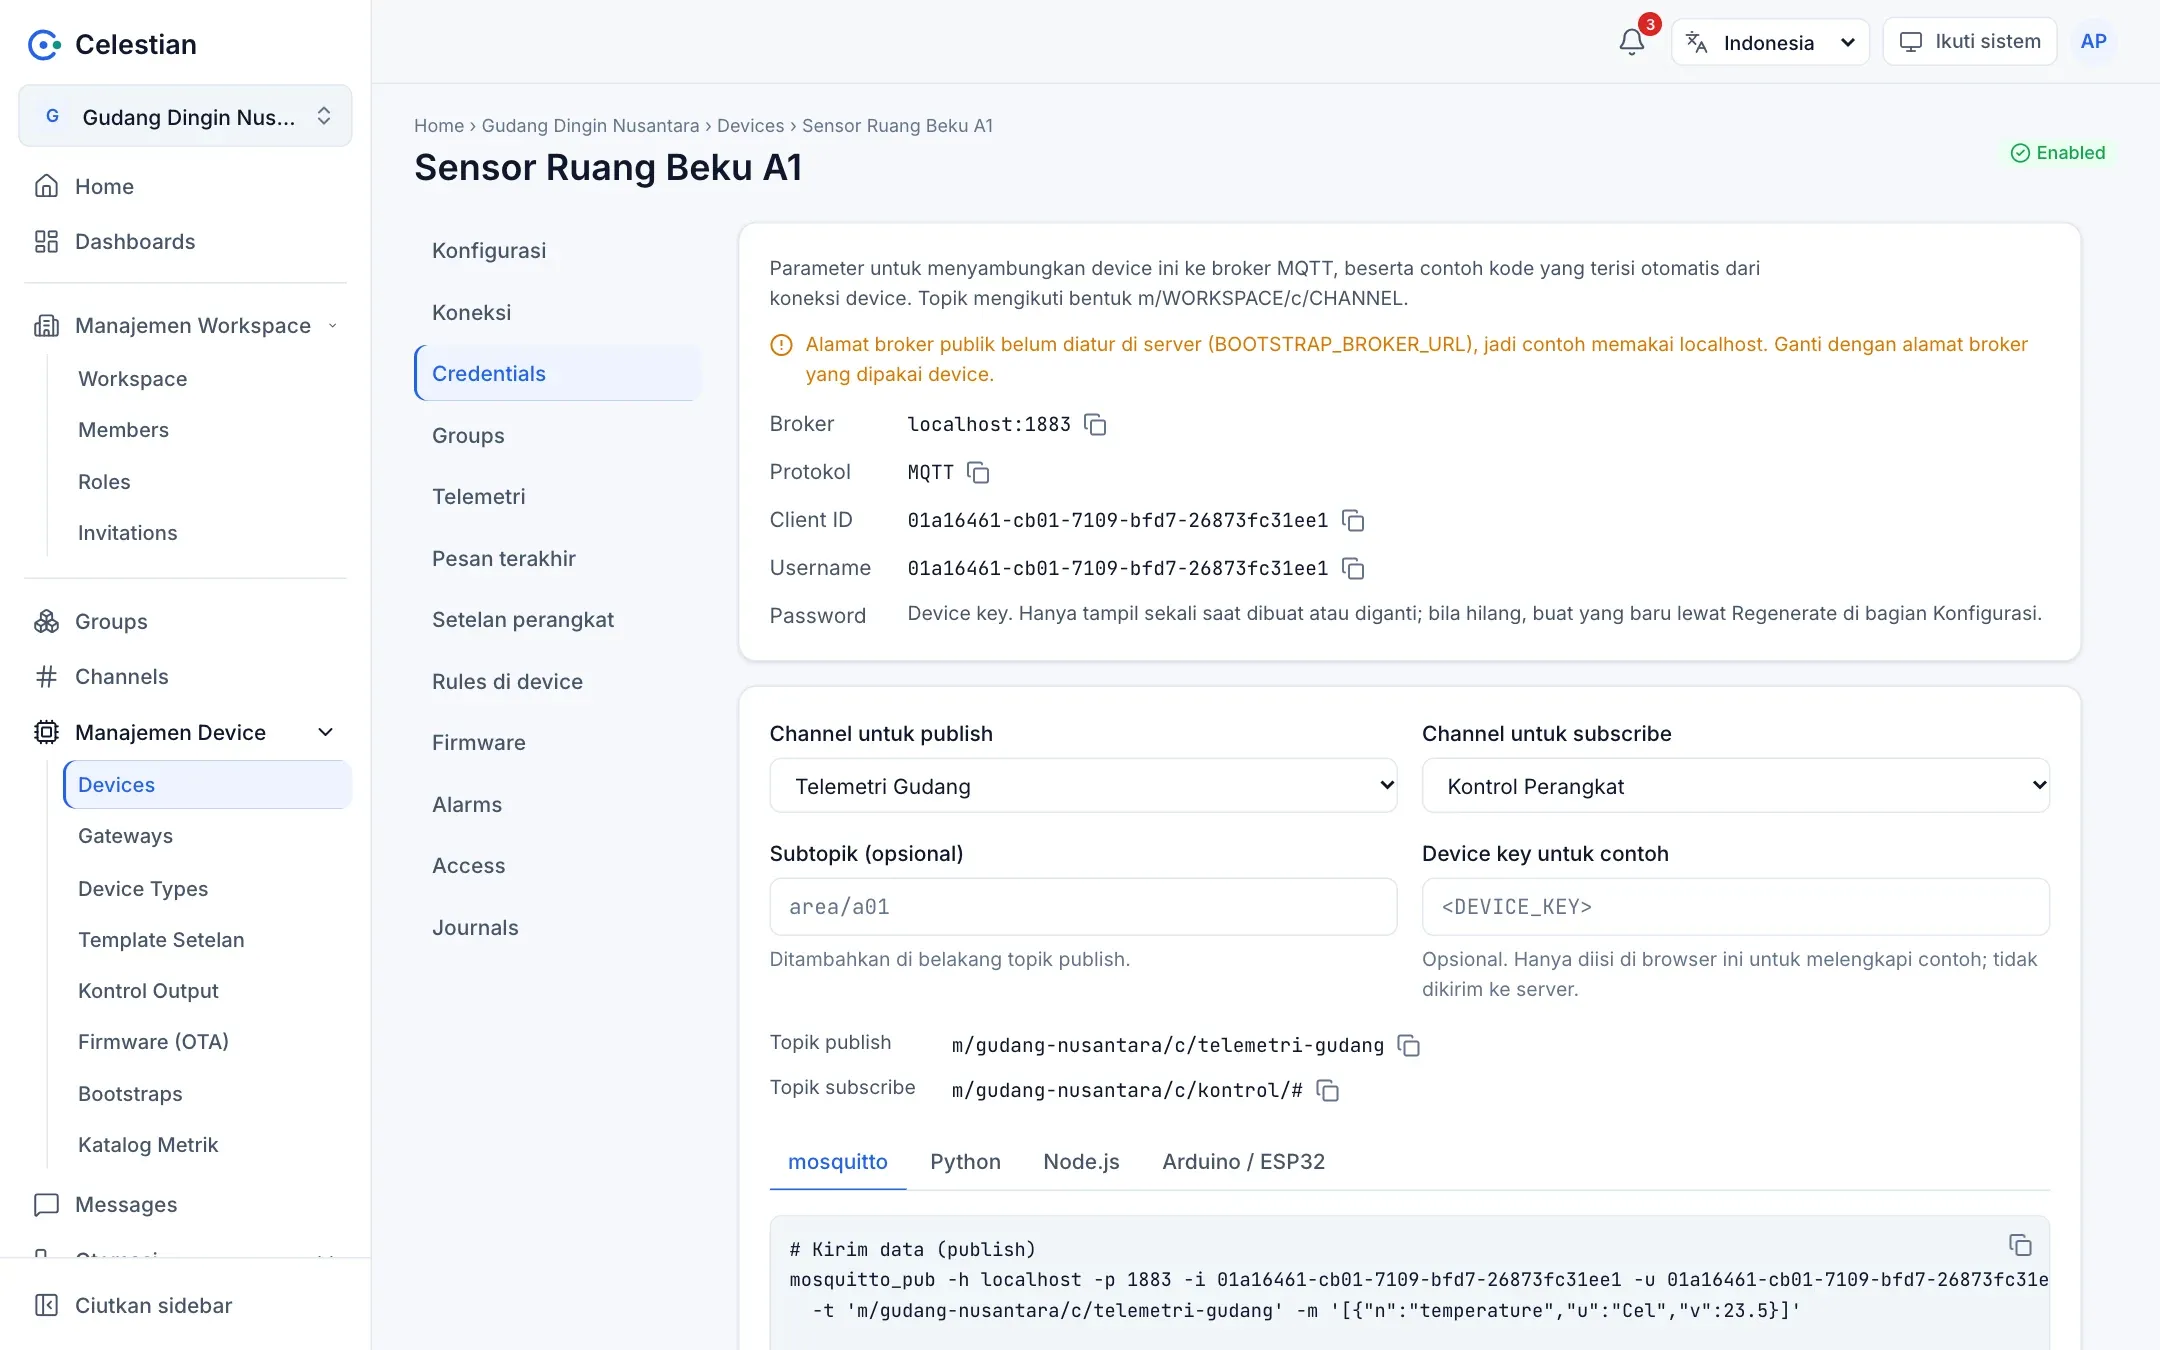This screenshot has width=2160, height=1350.
Task: Open the notifications bell
Action: coord(1631,42)
